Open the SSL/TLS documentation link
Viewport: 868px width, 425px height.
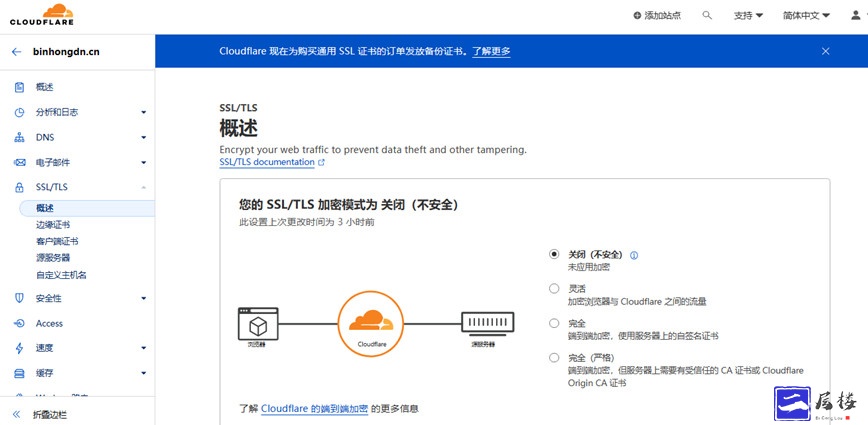point(267,162)
